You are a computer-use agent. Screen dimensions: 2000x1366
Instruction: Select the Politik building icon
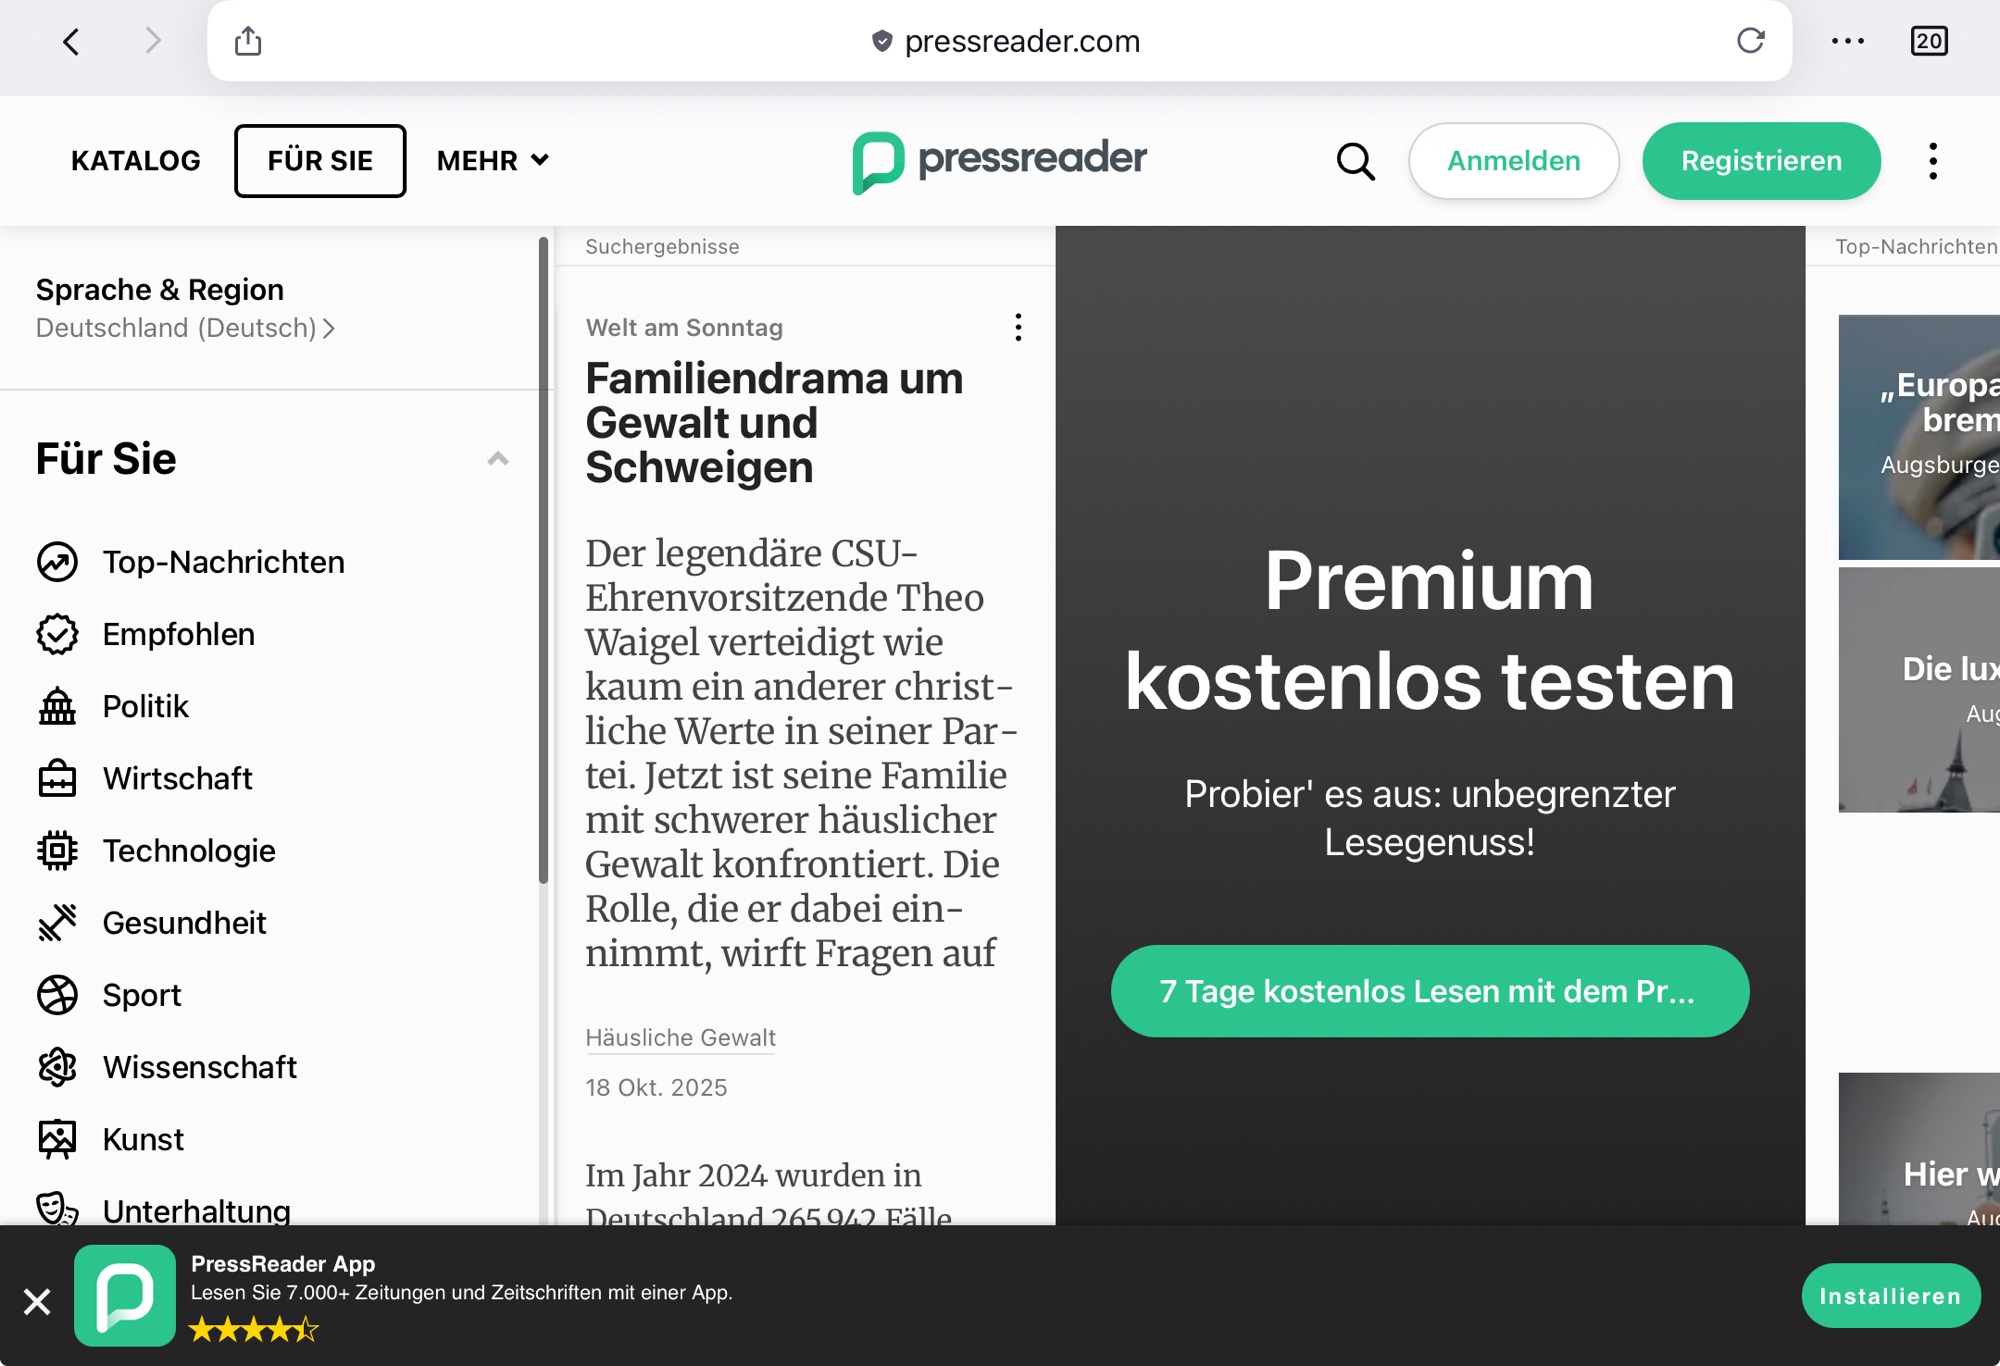[57, 706]
